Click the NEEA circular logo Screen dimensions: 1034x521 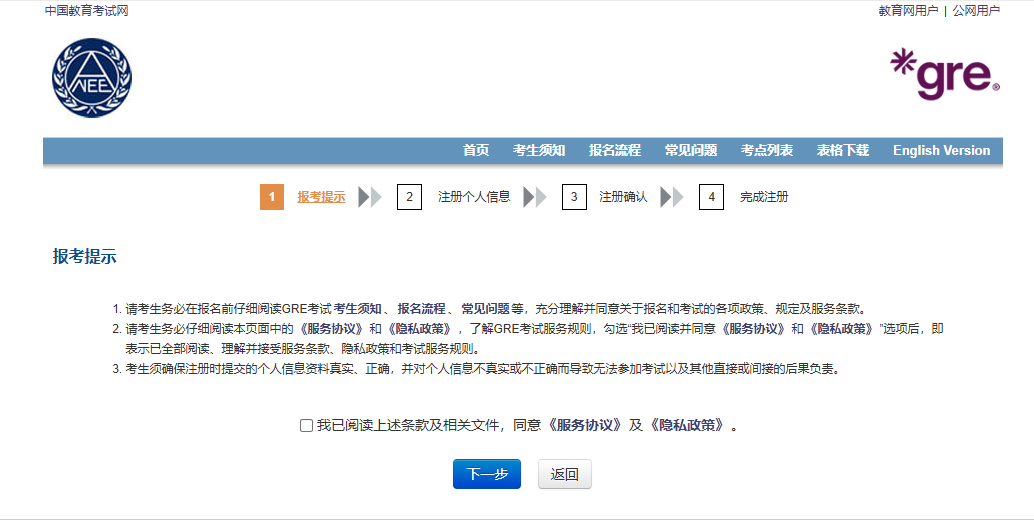pyautogui.click(x=92, y=78)
